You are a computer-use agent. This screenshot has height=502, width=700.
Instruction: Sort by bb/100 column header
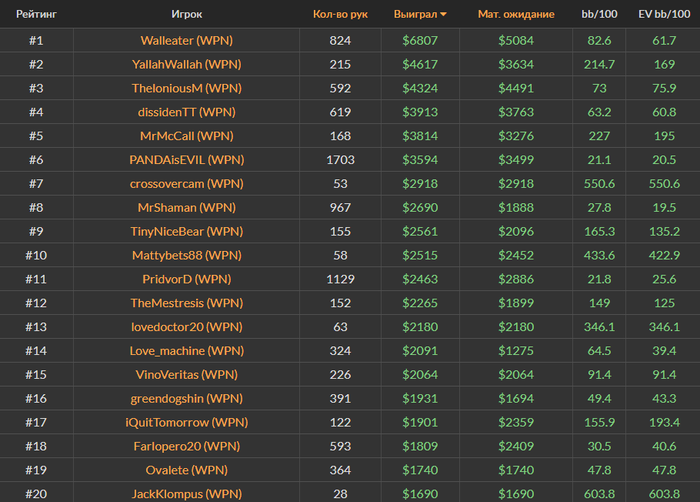coord(599,15)
